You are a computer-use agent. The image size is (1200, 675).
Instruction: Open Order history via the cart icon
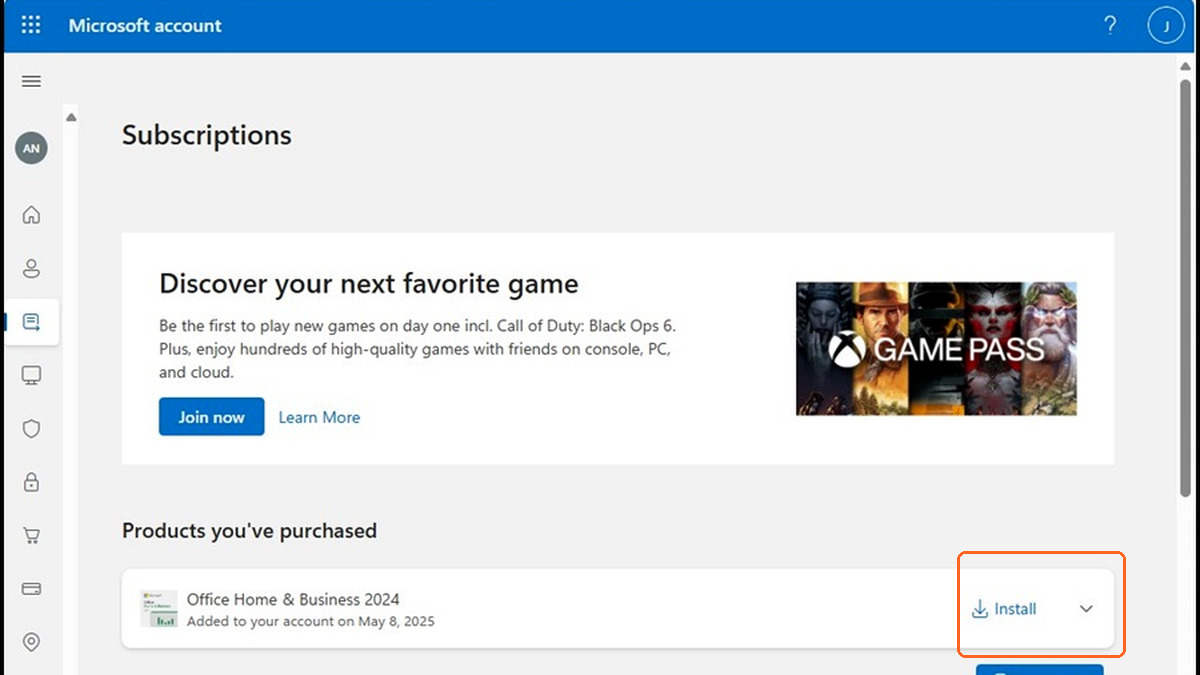[x=31, y=535]
